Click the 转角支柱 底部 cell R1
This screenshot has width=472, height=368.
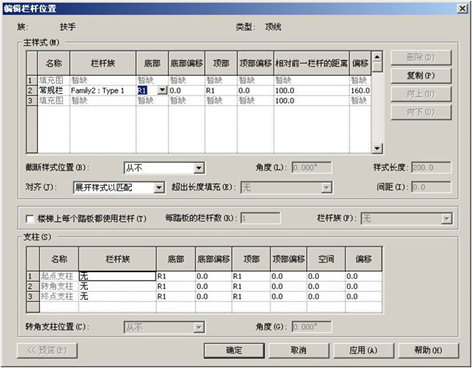176,286
